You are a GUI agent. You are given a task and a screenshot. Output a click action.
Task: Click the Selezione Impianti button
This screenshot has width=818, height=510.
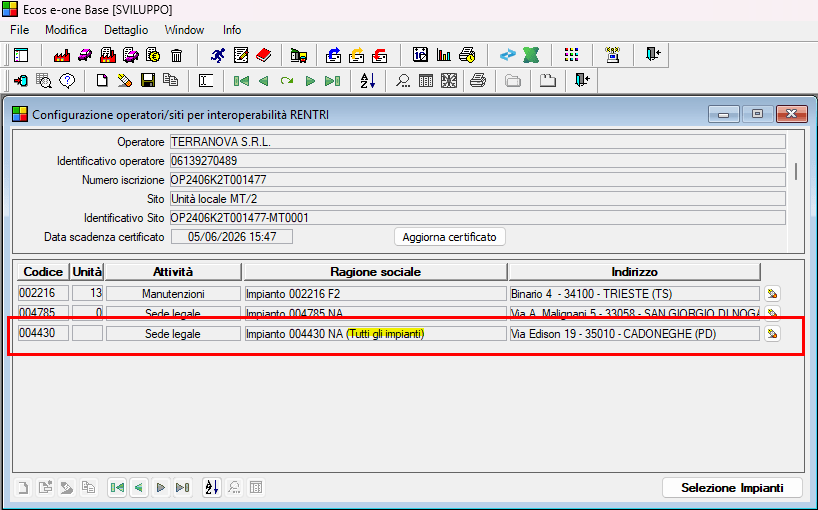pyautogui.click(x=732, y=488)
